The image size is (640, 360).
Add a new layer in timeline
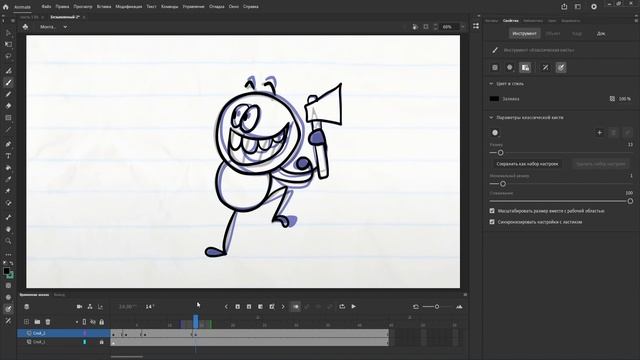[27, 322]
